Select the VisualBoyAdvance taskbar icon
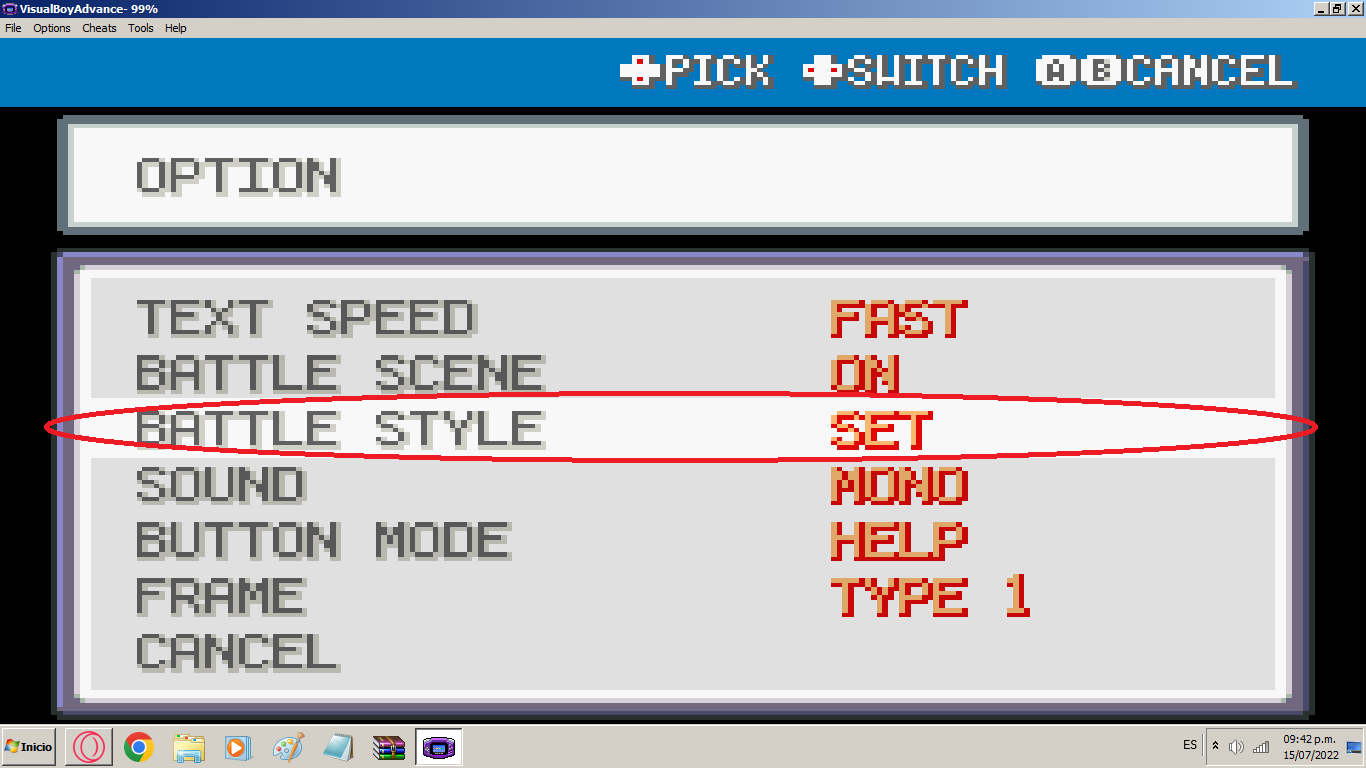The height and width of the screenshot is (768, 1366). 439,747
